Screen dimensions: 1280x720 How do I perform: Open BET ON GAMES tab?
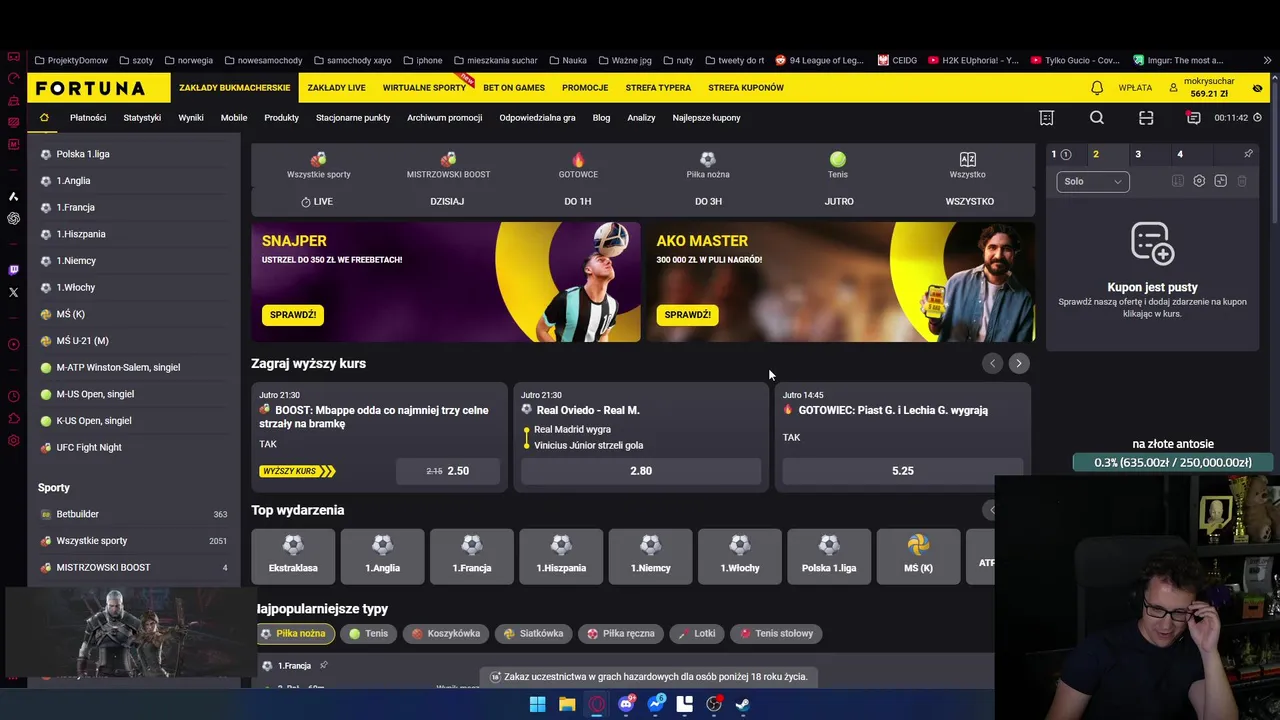point(514,88)
